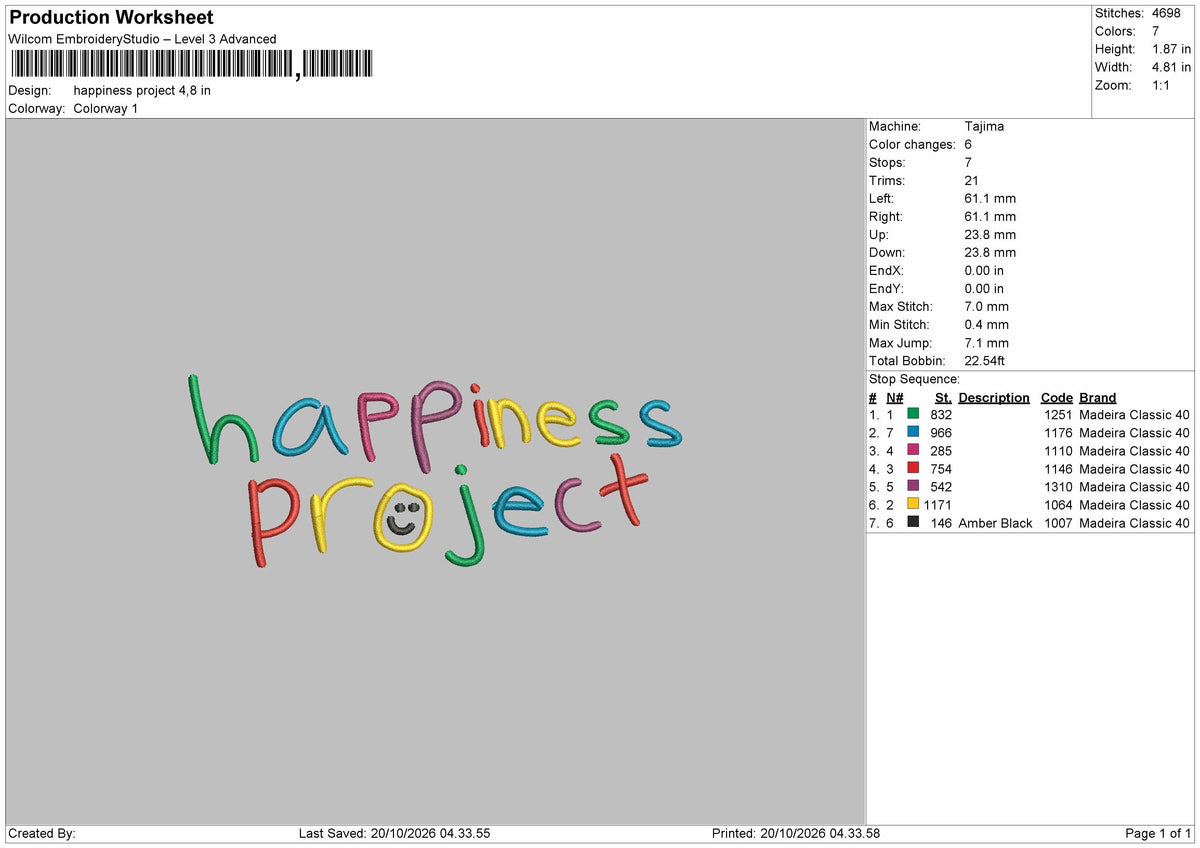Image resolution: width=1200 pixels, height=848 pixels.
Task: Click the purple swatch for thread 1310
Action: click(x=913, y=486)
